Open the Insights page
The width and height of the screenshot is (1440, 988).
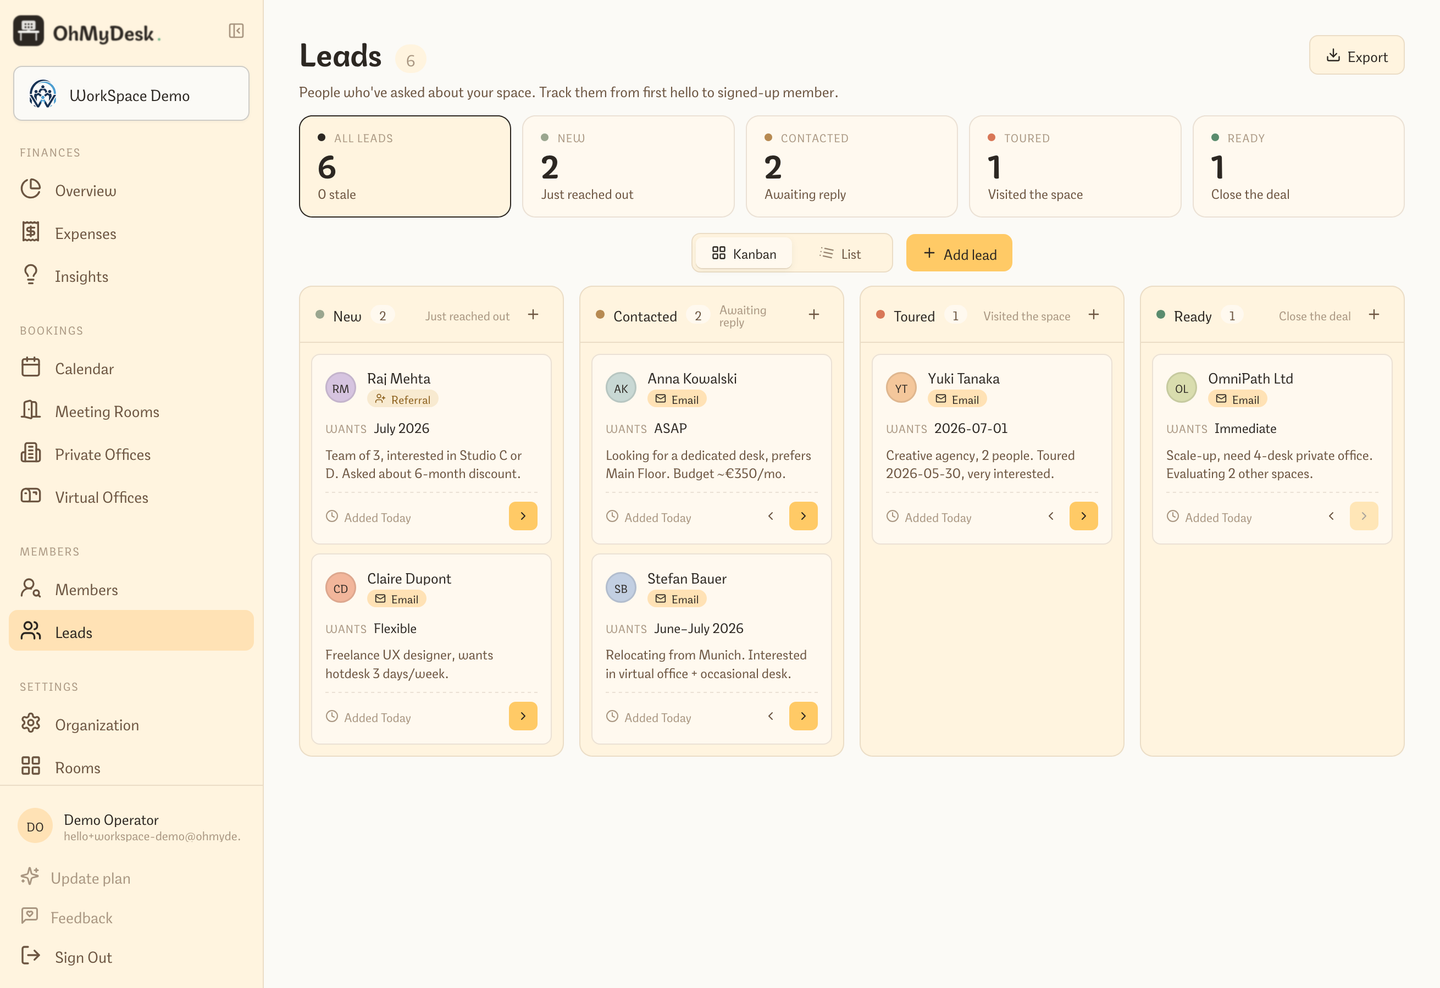131,276
